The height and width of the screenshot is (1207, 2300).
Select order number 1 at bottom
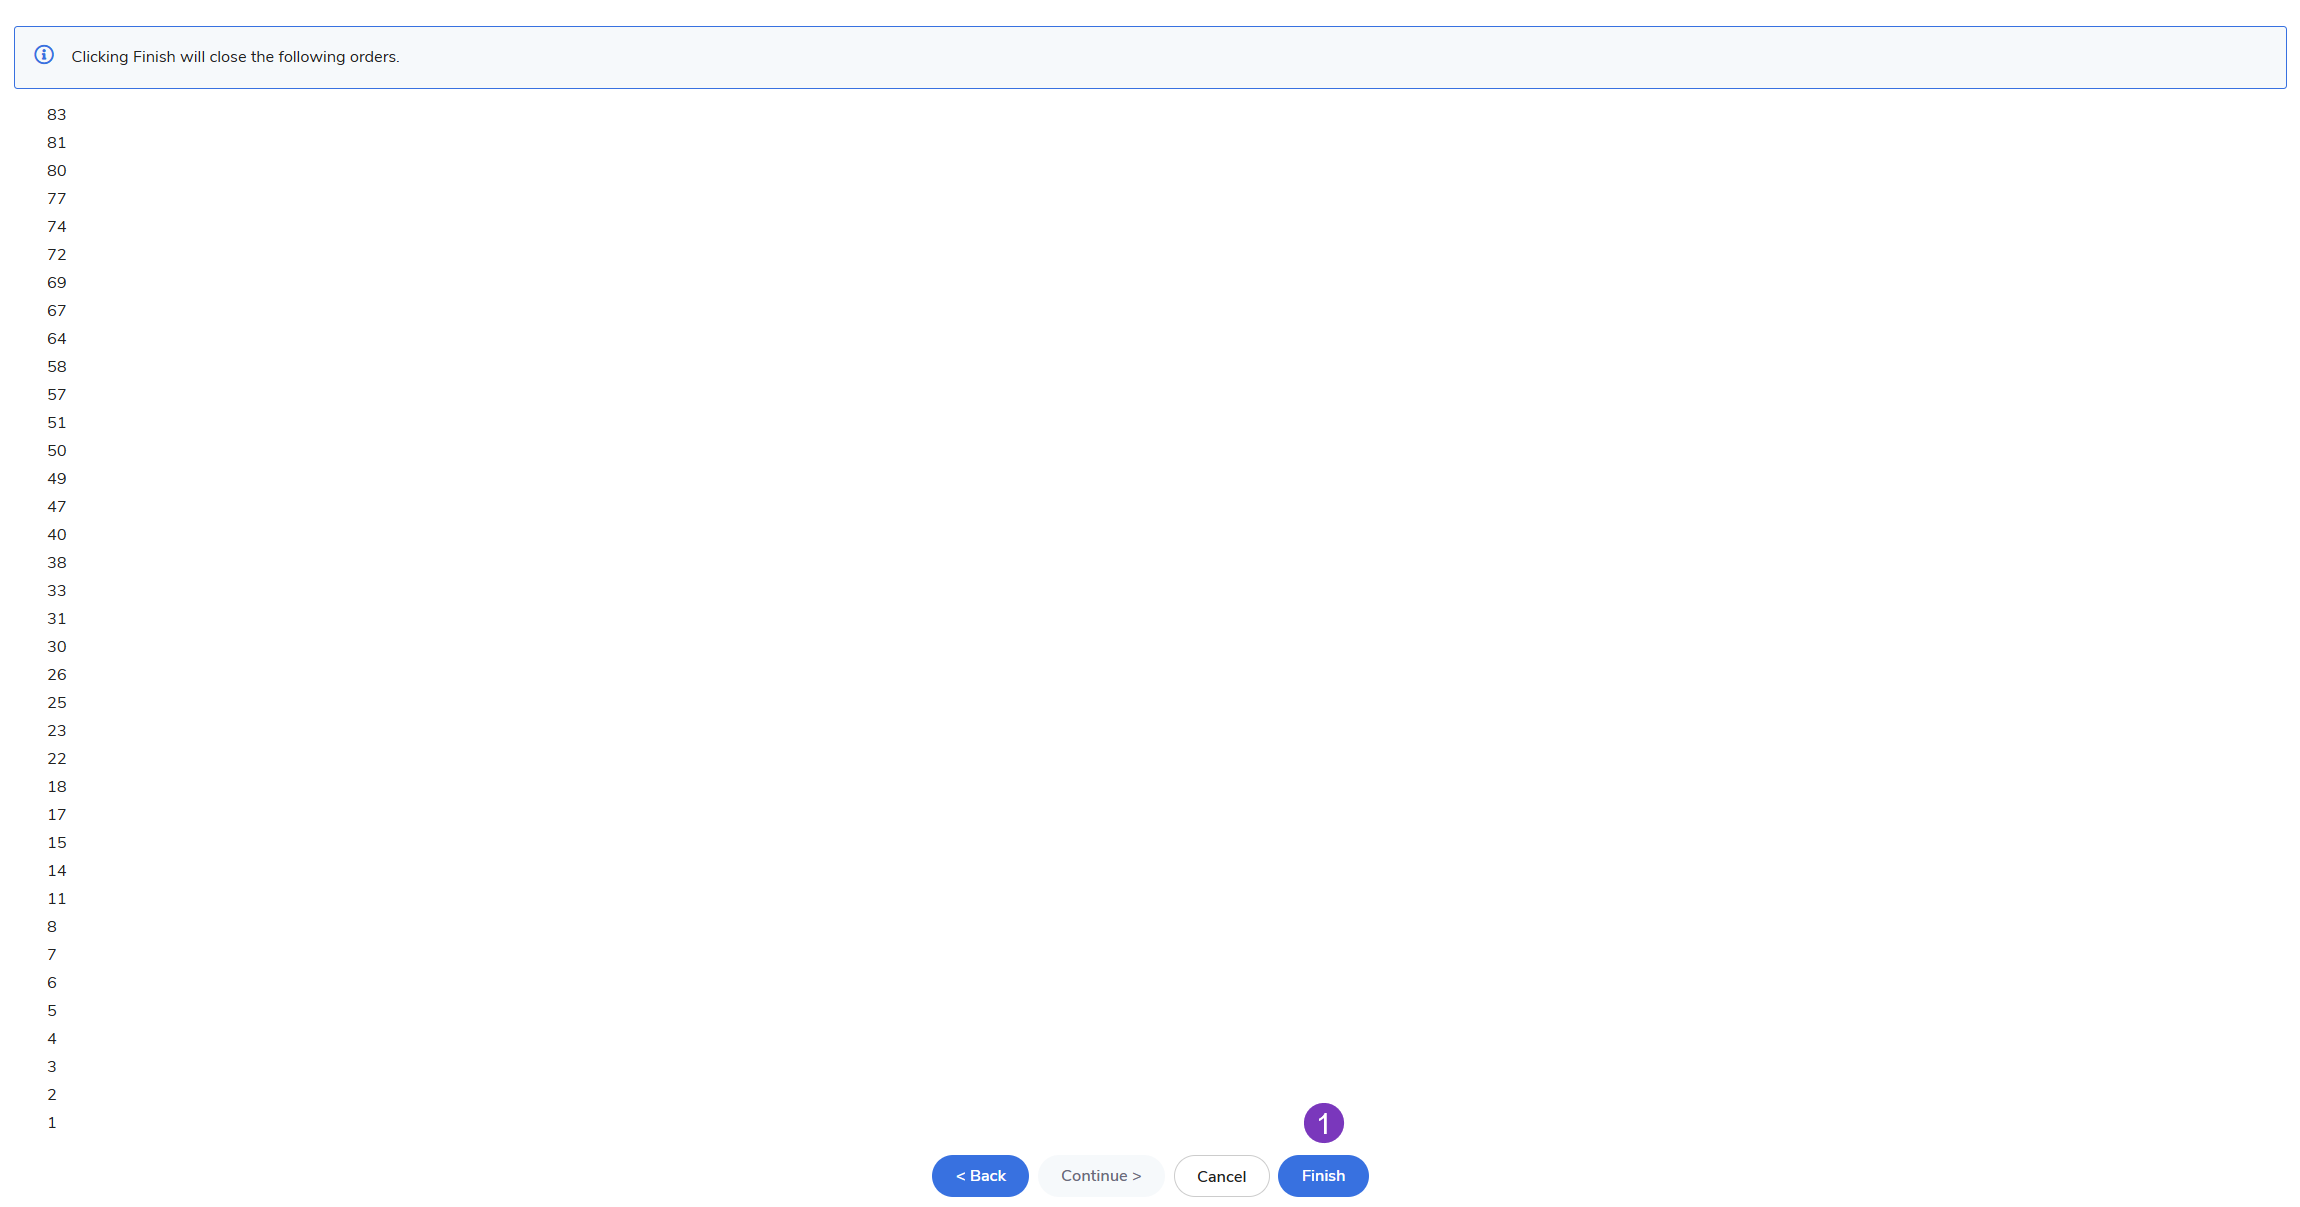[x=52, y=1123]
